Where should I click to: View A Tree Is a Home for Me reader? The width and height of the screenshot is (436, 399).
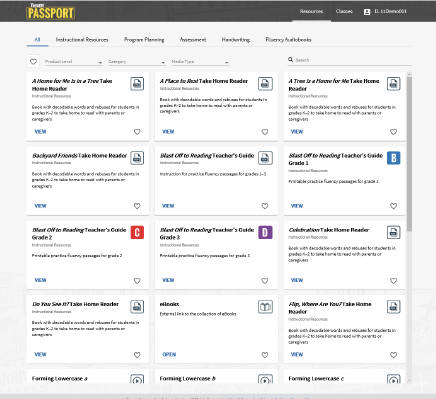(x=297, y=132)
